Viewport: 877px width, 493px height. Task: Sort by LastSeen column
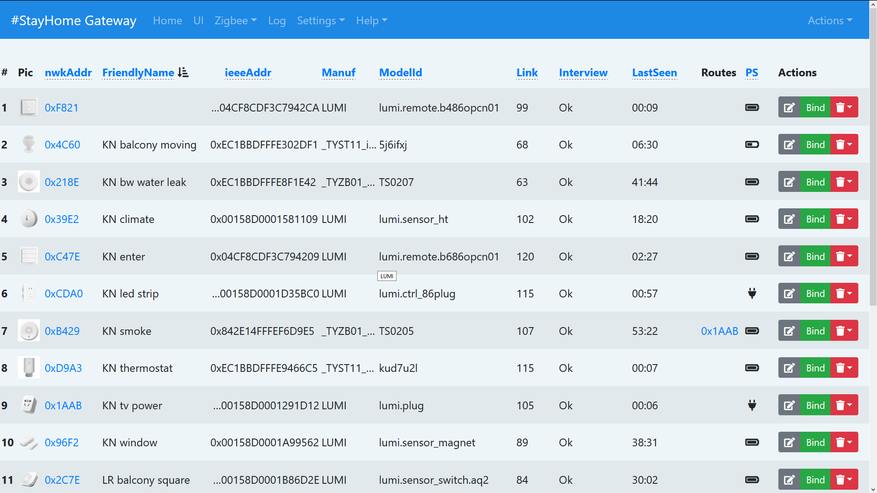654,73
